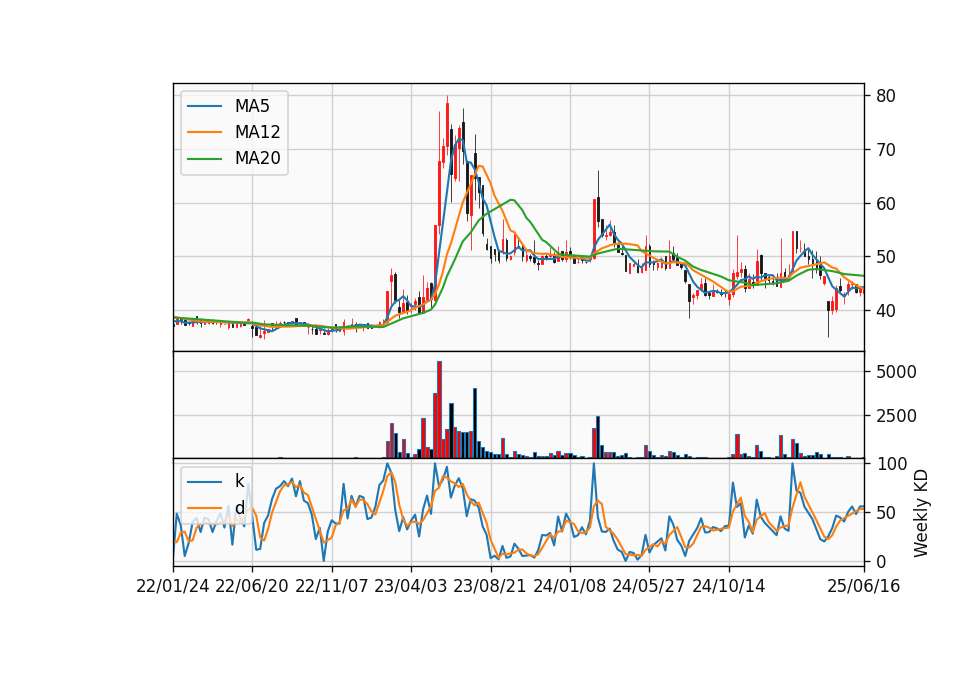Click the volume axis value 2500
The height and width of the screenshot is (690, 960).
click(x=896, y=416)
